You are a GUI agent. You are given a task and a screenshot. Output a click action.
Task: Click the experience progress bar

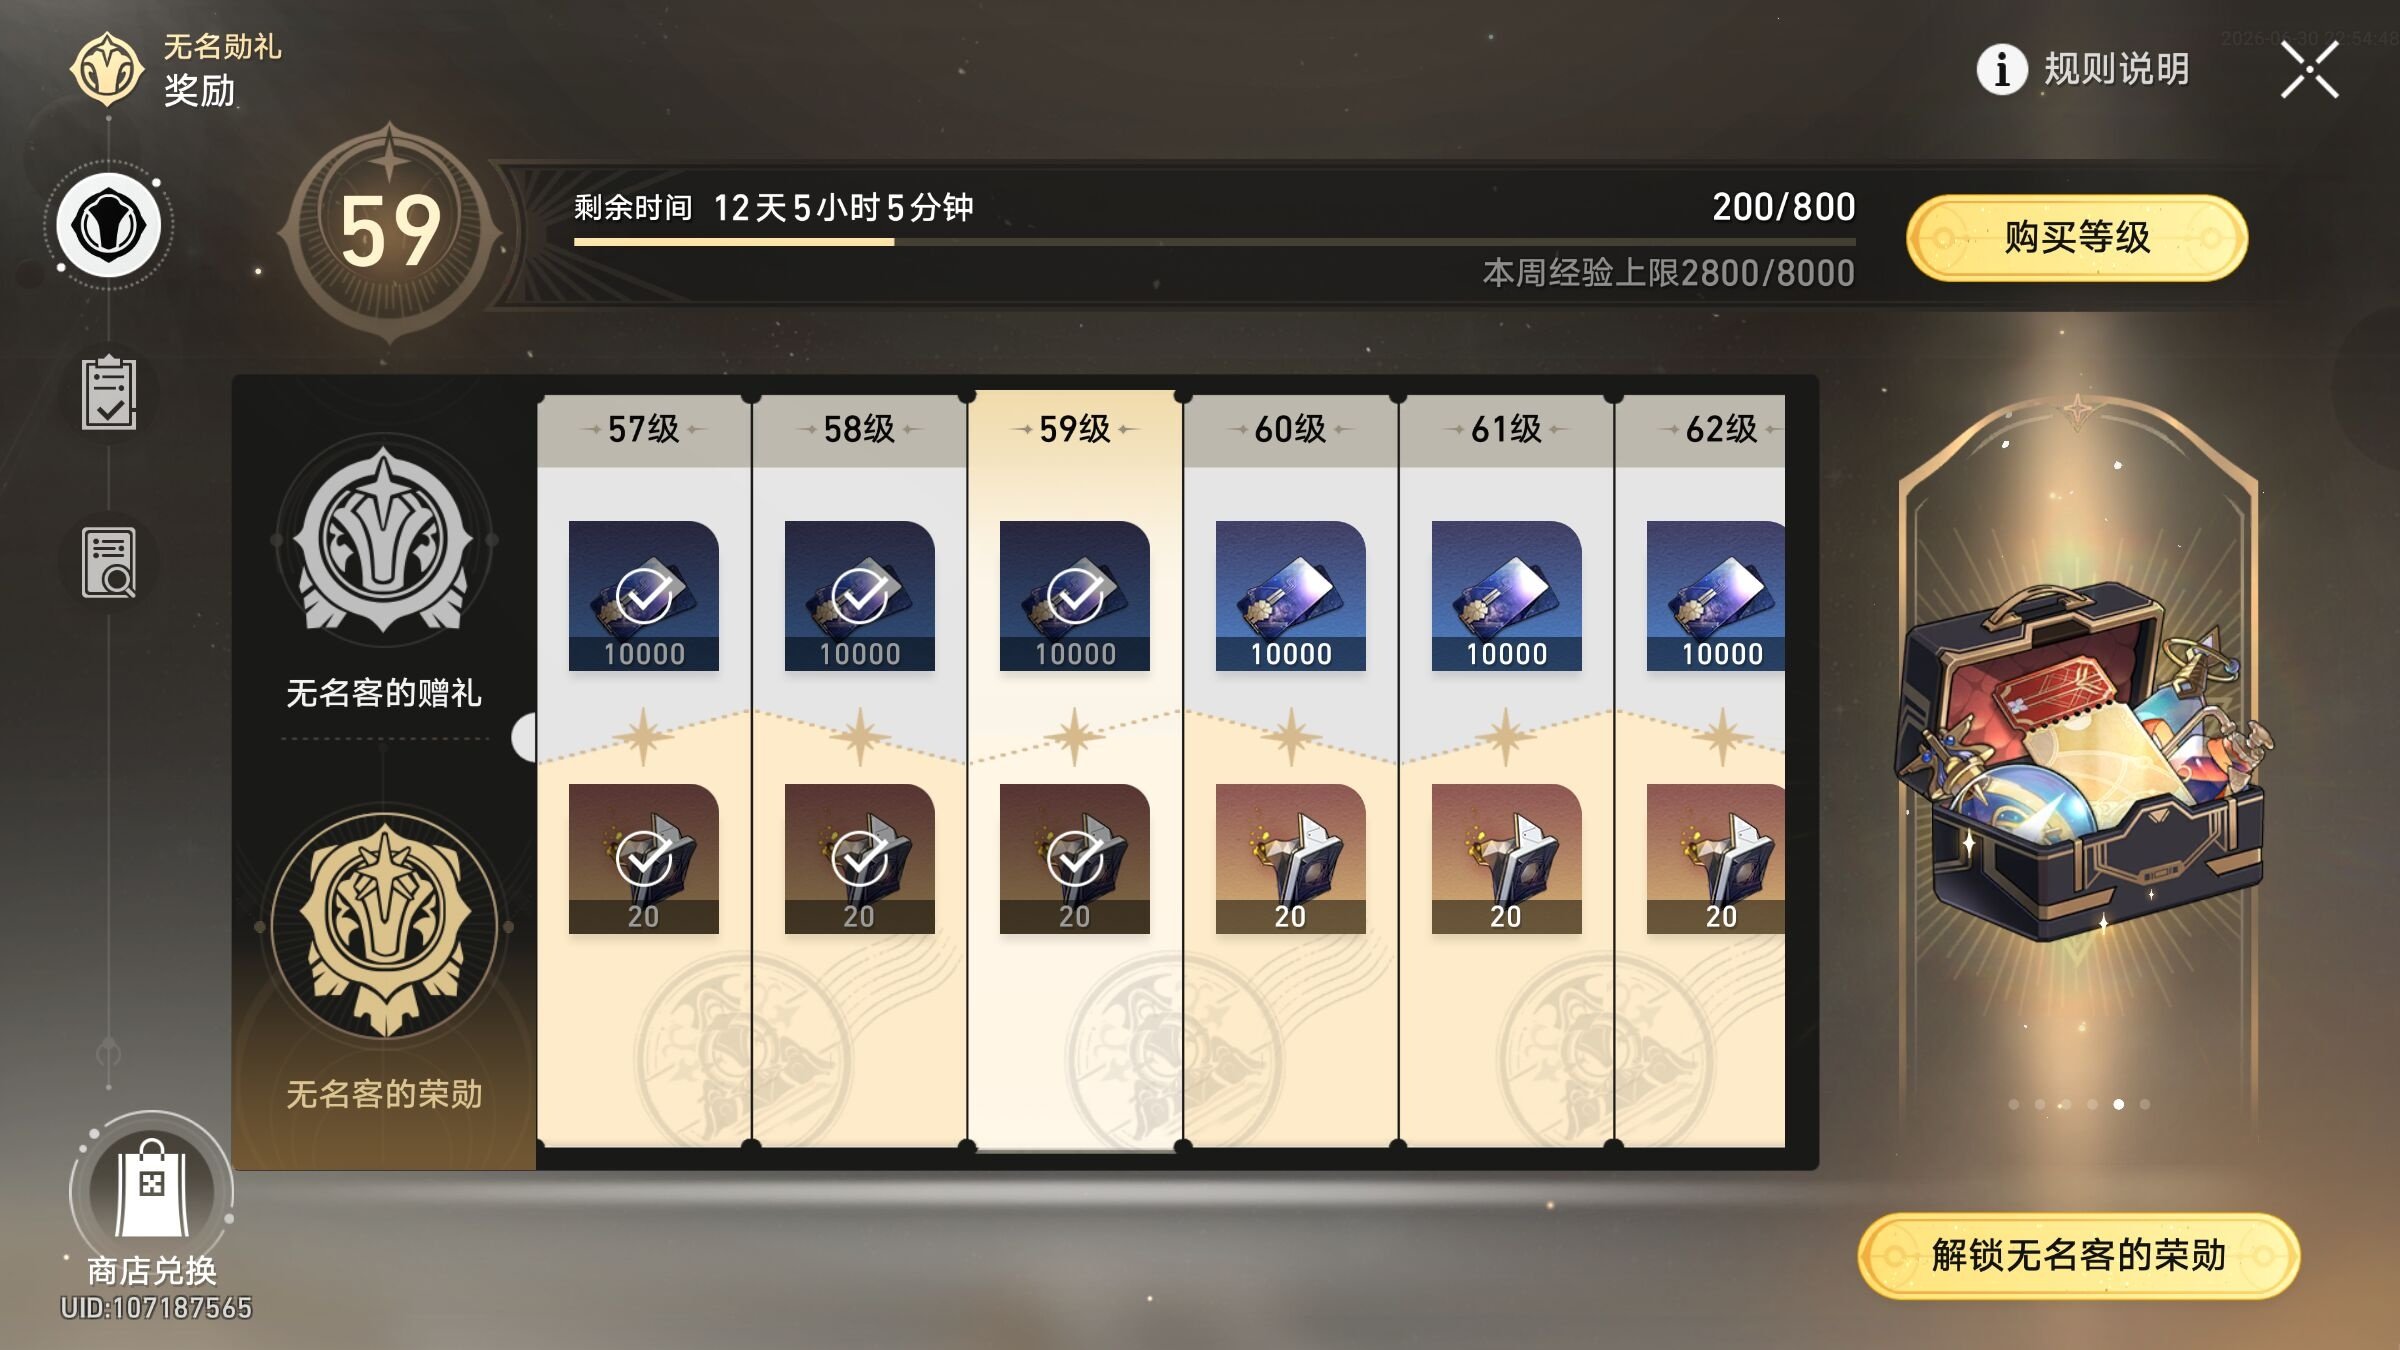pyautogui.click(x=1214, y=242)
